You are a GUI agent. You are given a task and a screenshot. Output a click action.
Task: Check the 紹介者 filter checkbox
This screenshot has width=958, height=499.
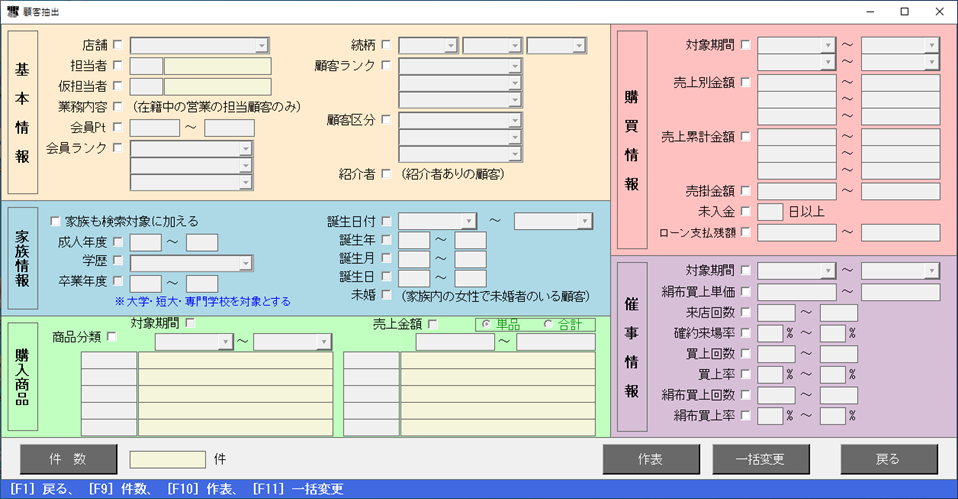click(x=386, y=174)
